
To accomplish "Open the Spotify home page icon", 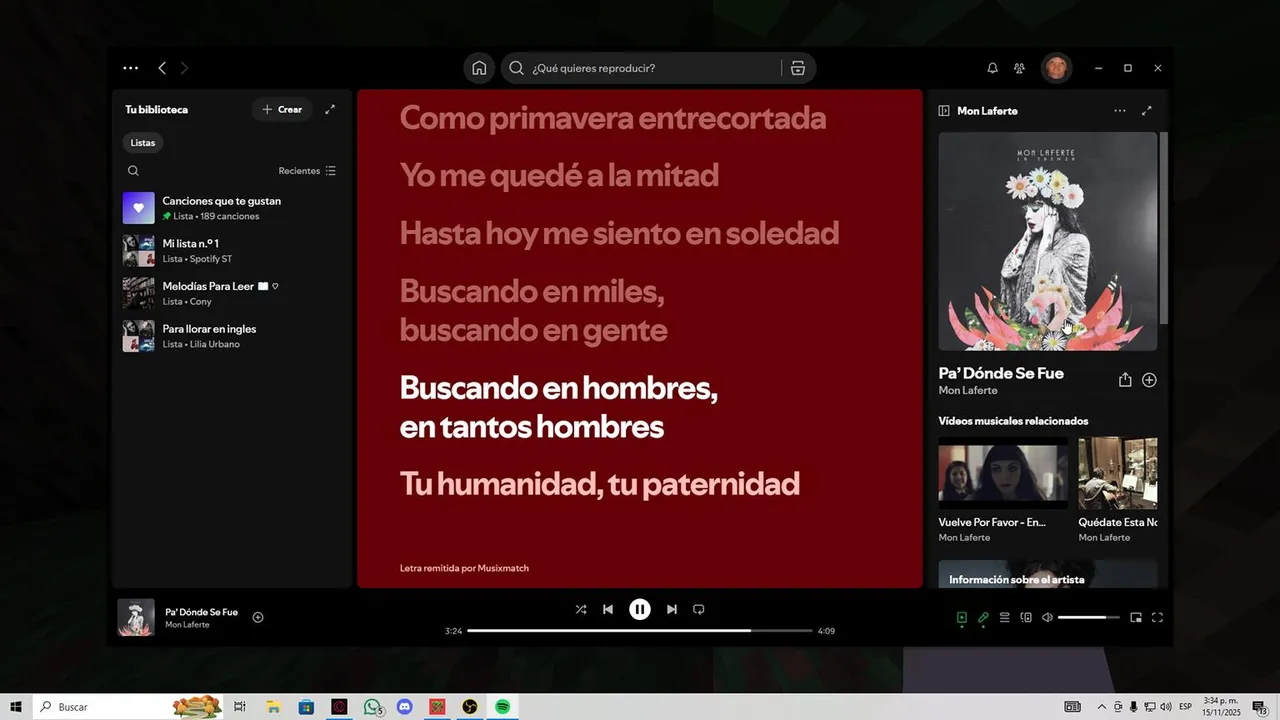I will [x=479, y=68].
